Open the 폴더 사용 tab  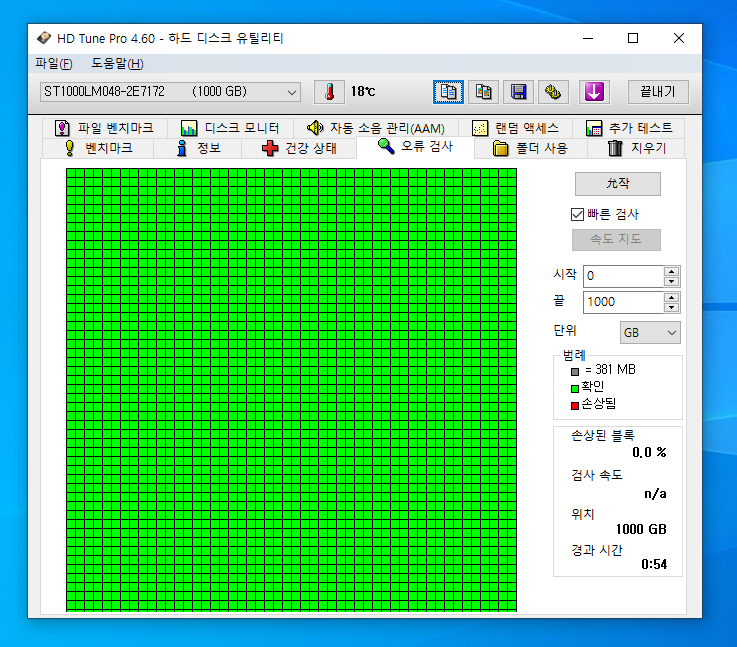[531, 148]
